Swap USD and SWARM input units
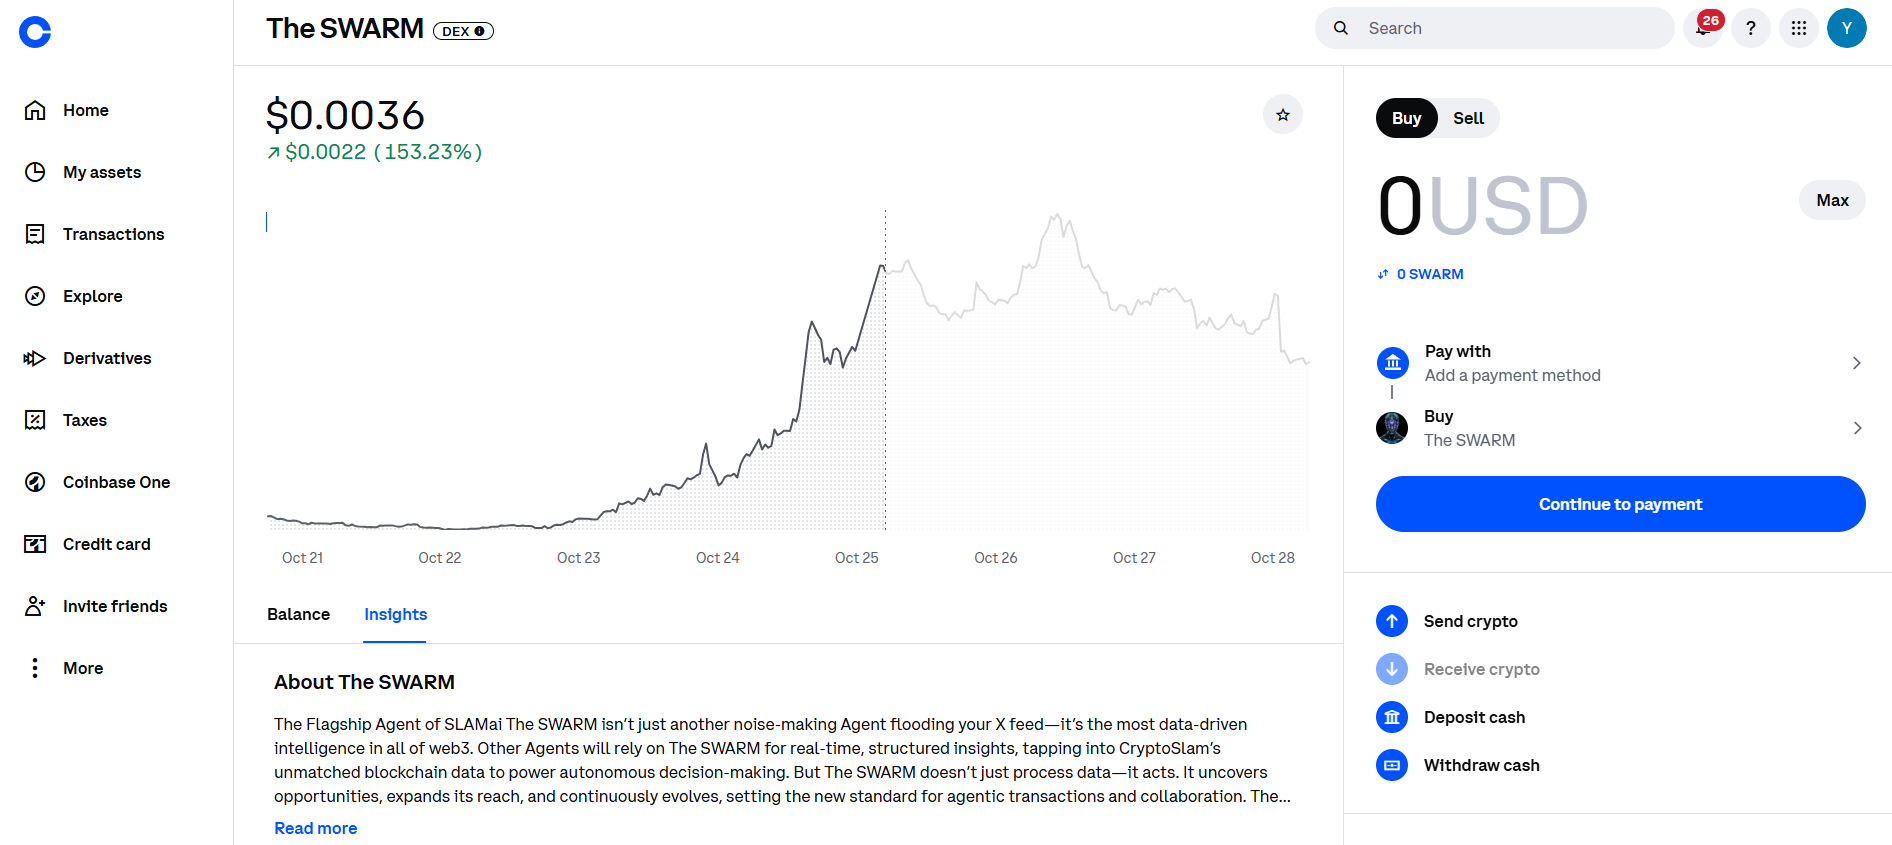Image resolution: width=1892 pixels, height=845 pixels. click(1383, 274)
